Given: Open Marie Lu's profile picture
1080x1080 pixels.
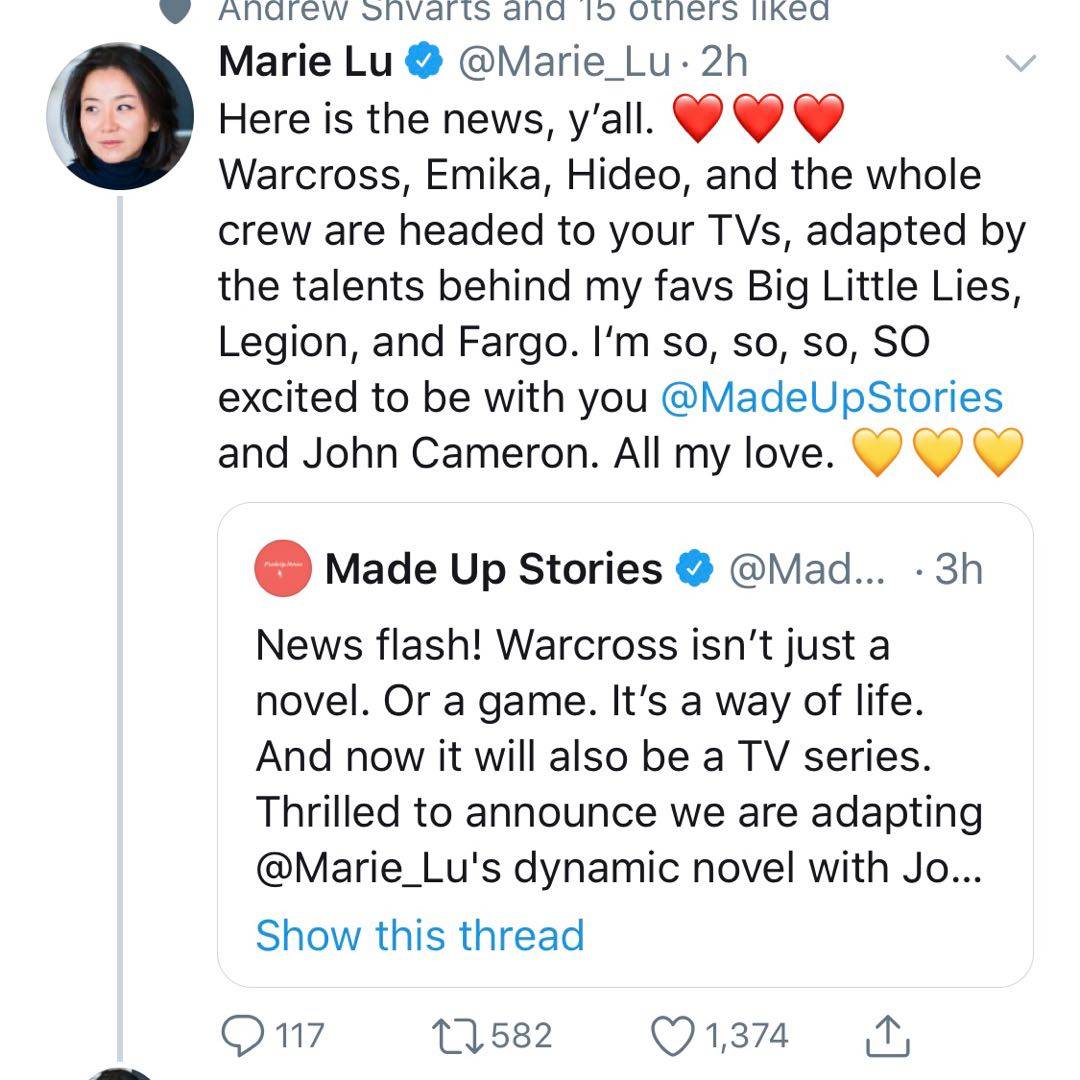Looking at the screenshot, I should [120, 116].
